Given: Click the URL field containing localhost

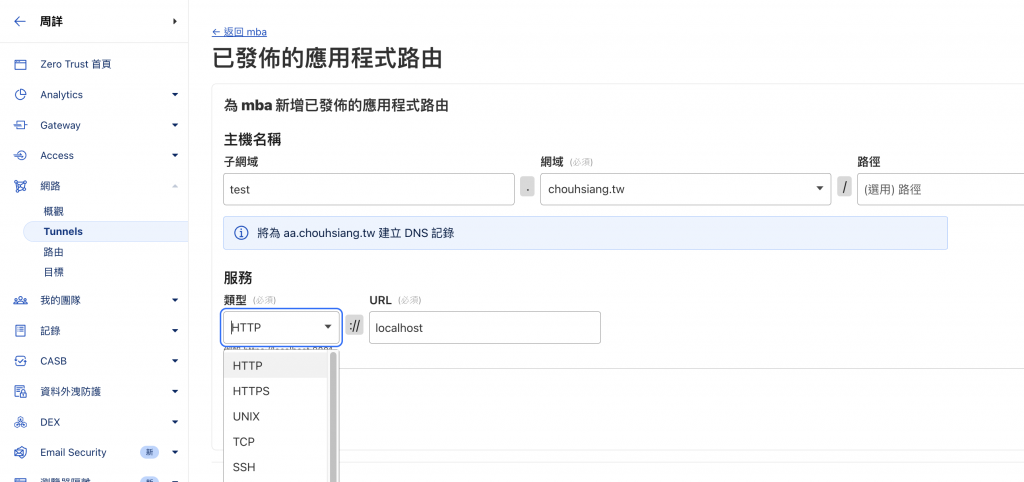Looking at the screenshot, I should tap(485, 327).
